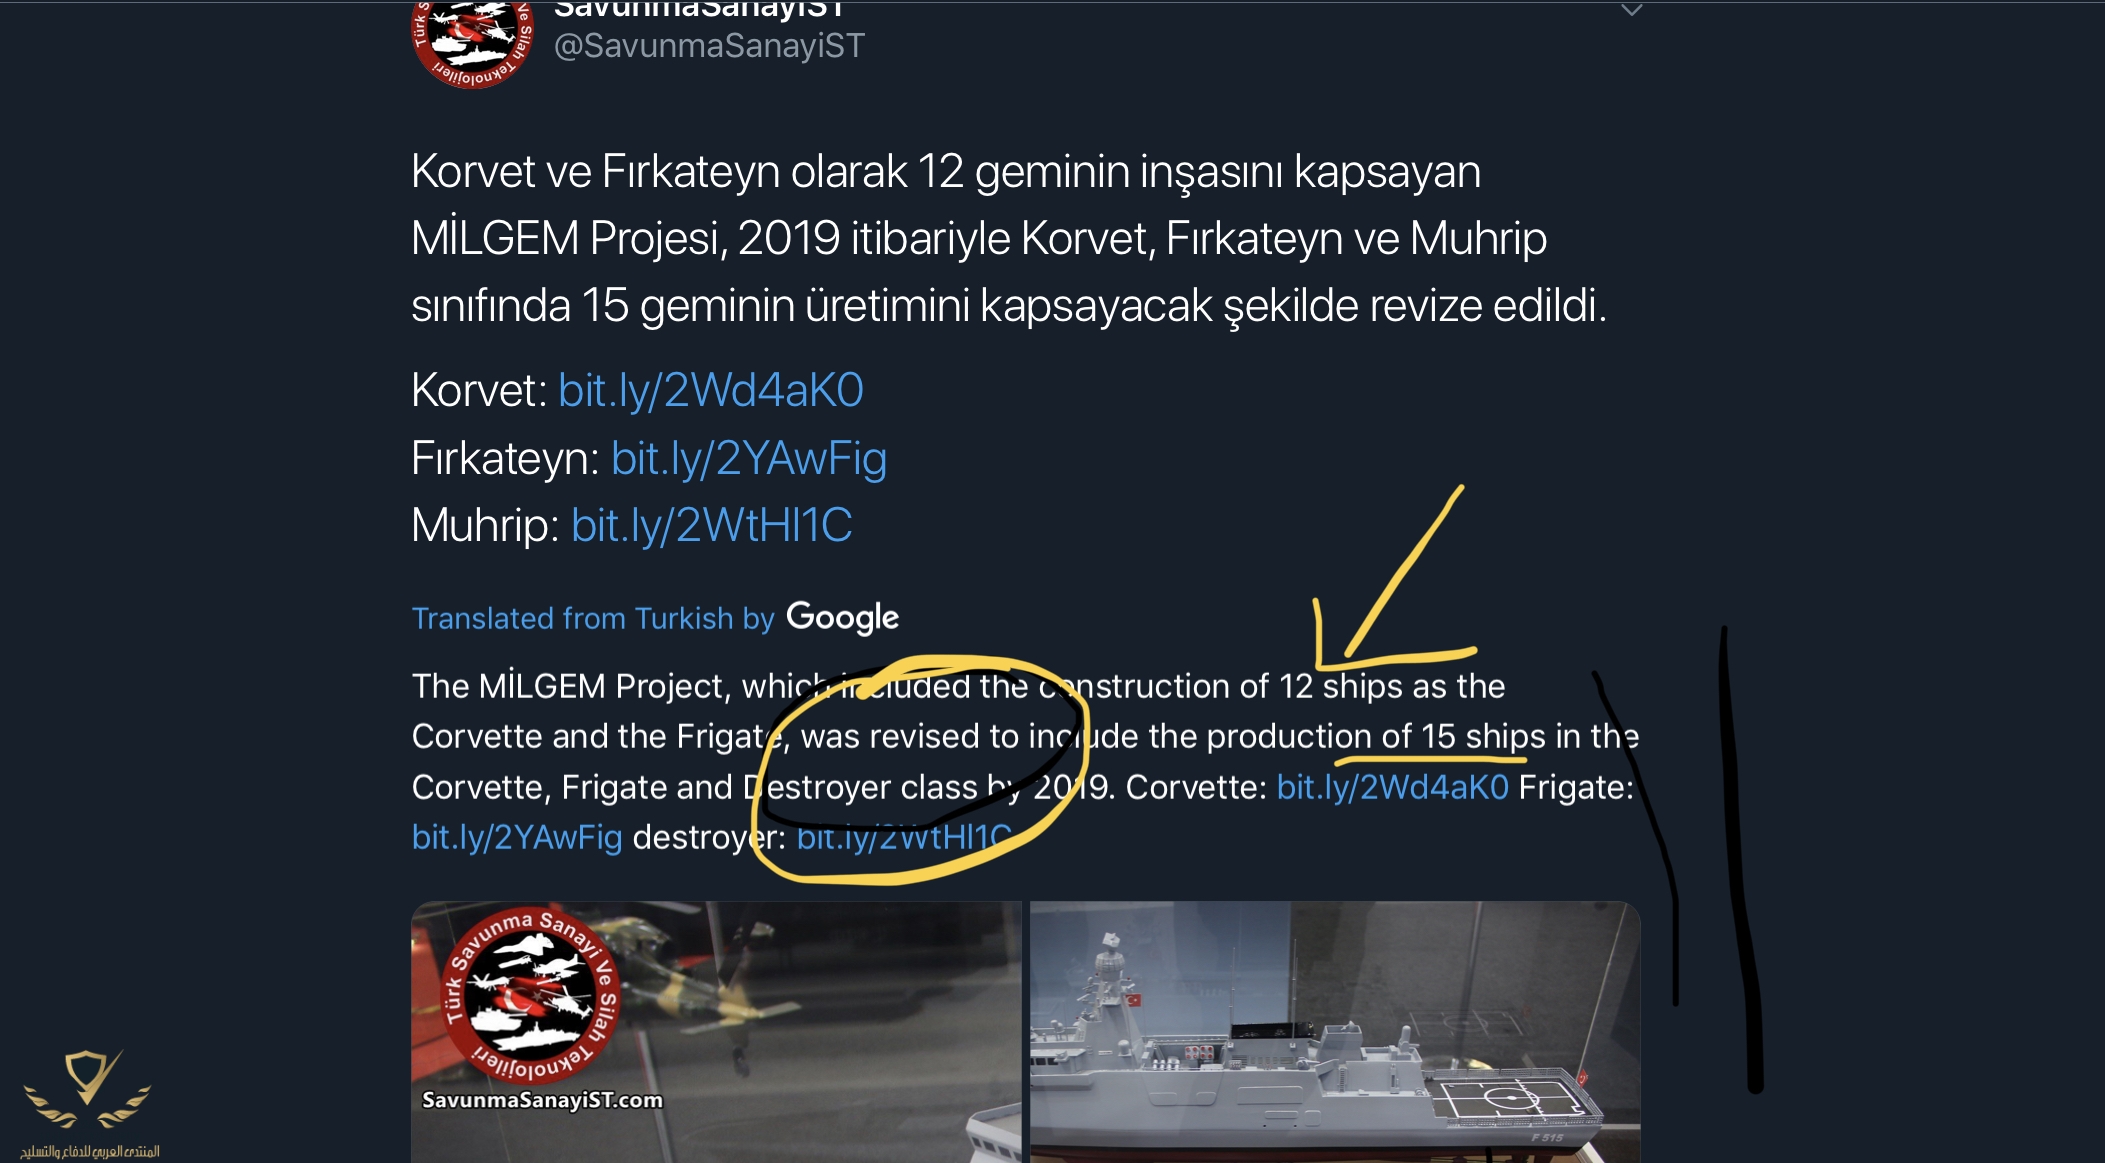
Task: Open the warship model photo thumbnail
Action: [1335, 1032]
